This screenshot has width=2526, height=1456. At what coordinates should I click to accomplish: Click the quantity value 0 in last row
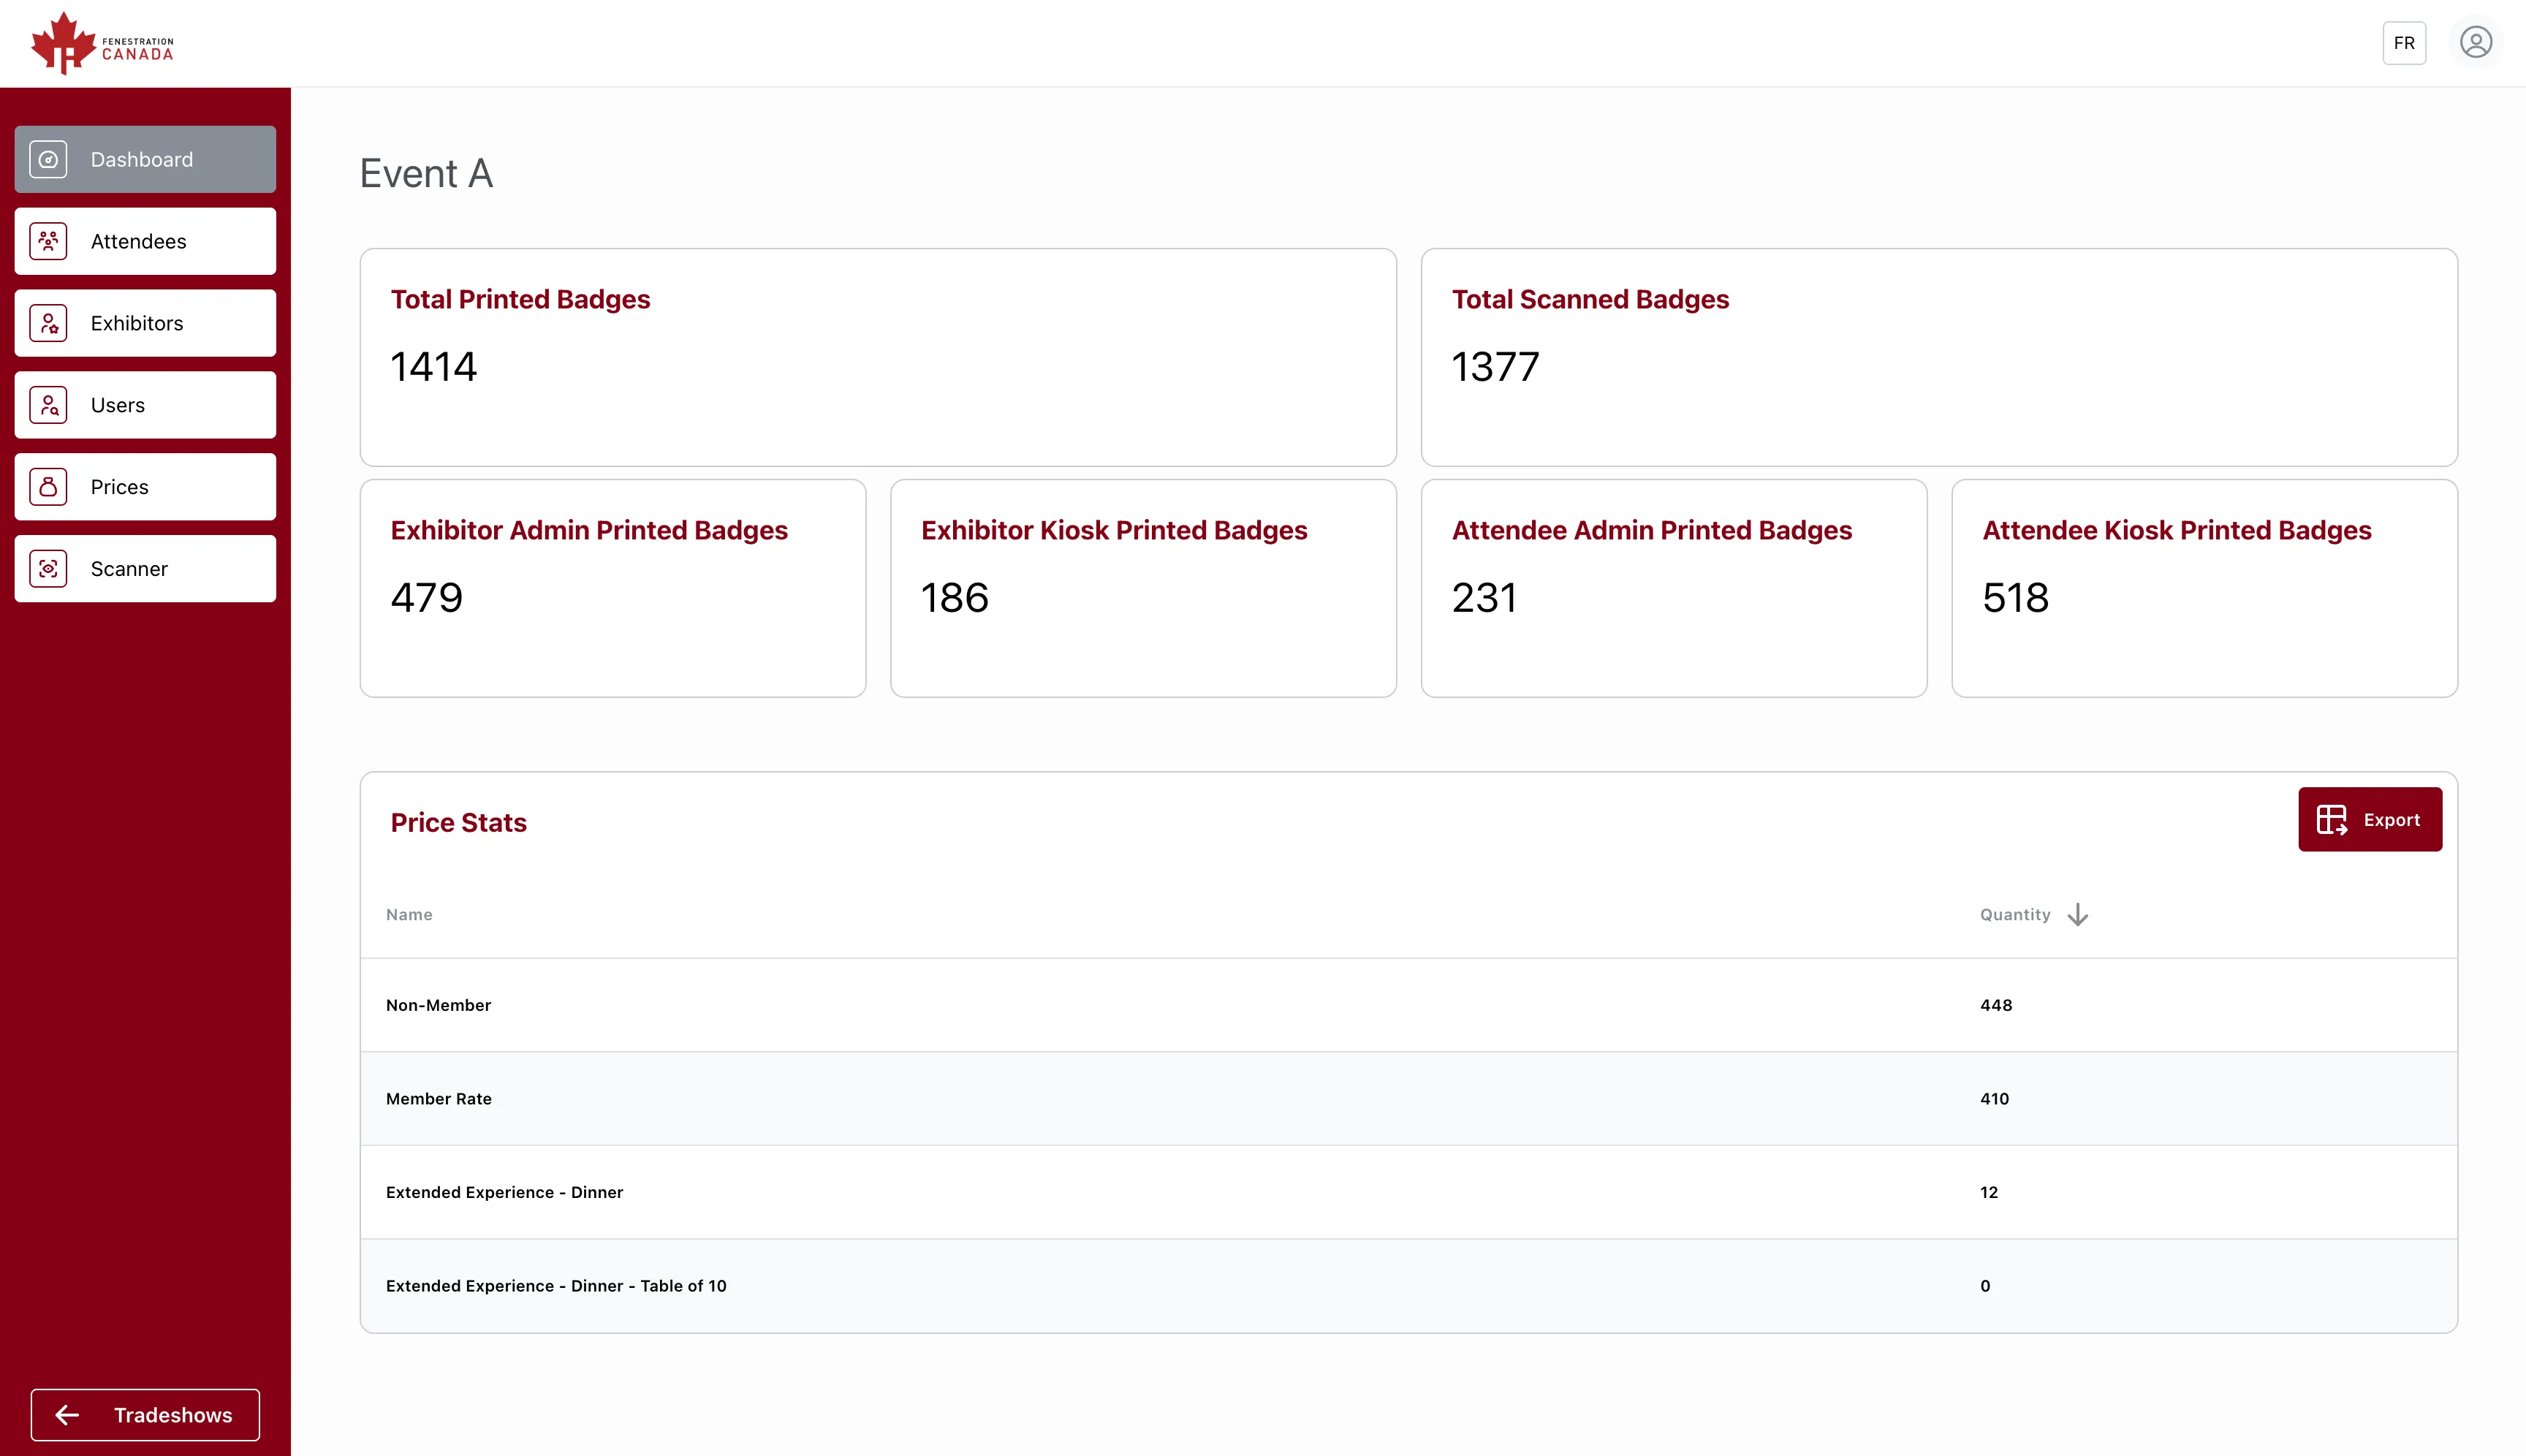coord(1985,1286)
